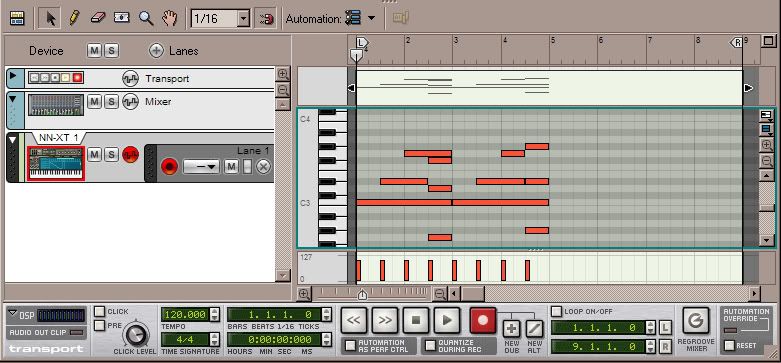This screenshot has height=363, width=781.
Task: Toggle NN-XT 1 red automation record icon
Action: (130, 154)
